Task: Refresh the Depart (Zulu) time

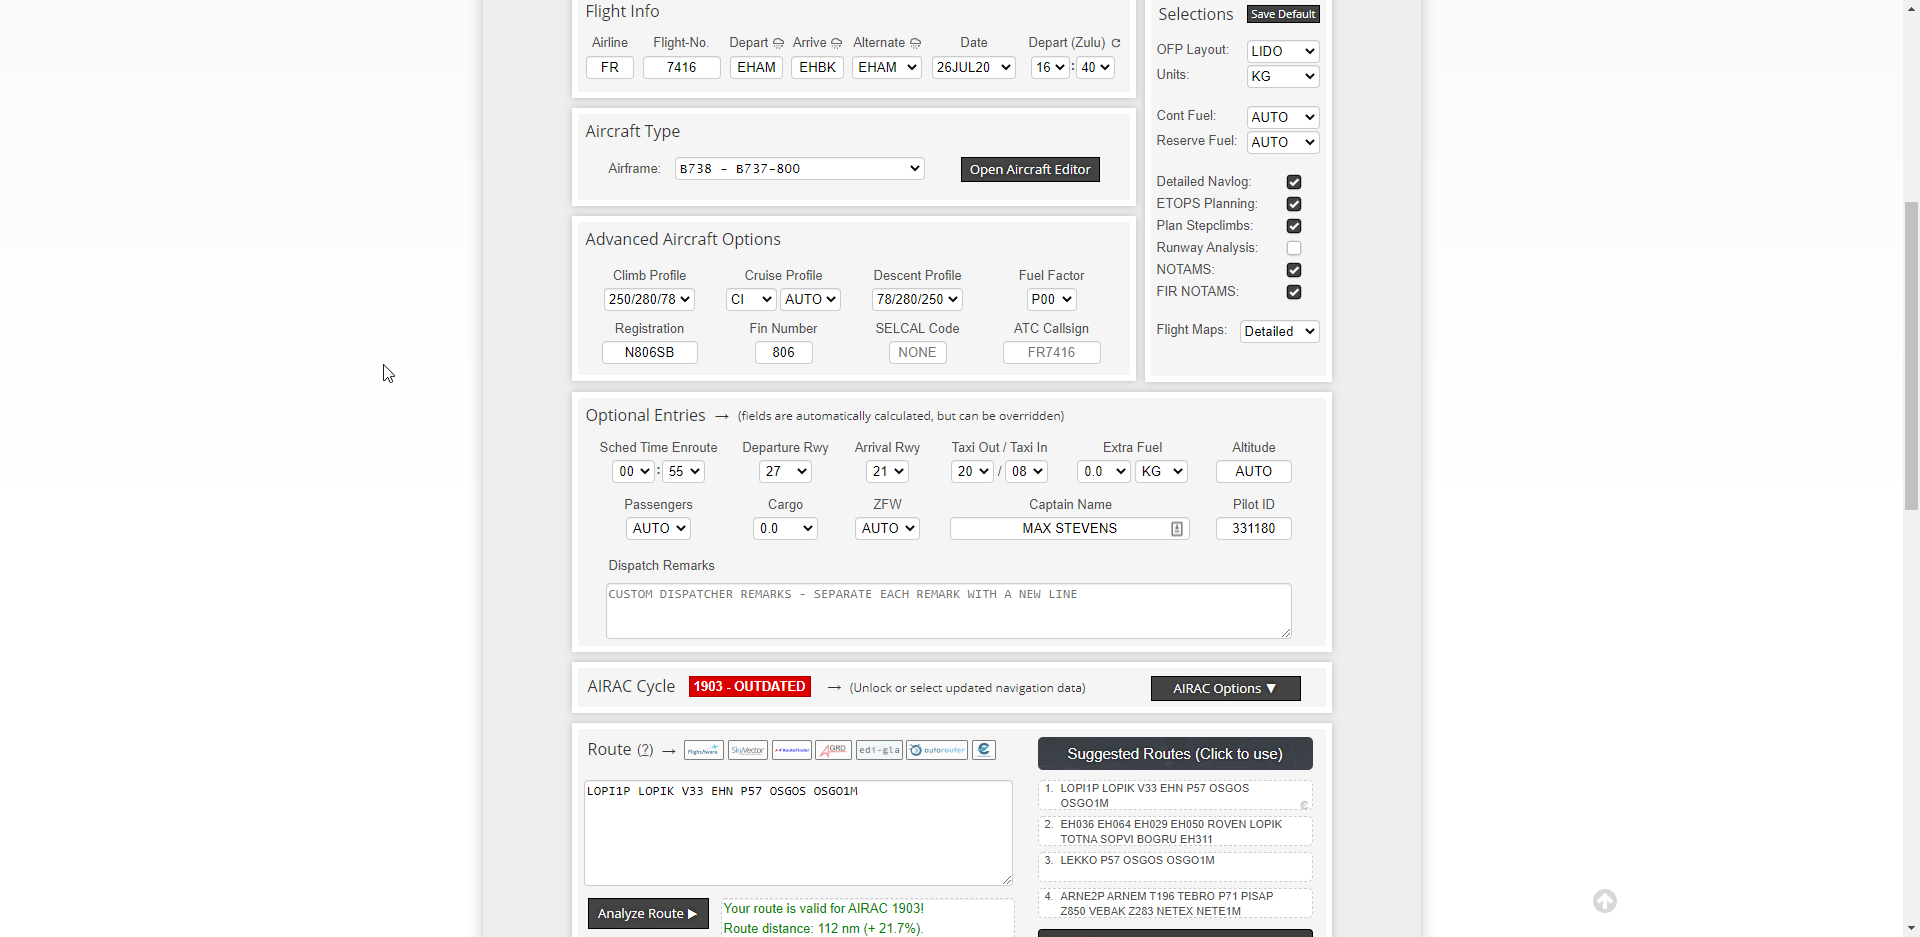Action: coord(1116,43)
